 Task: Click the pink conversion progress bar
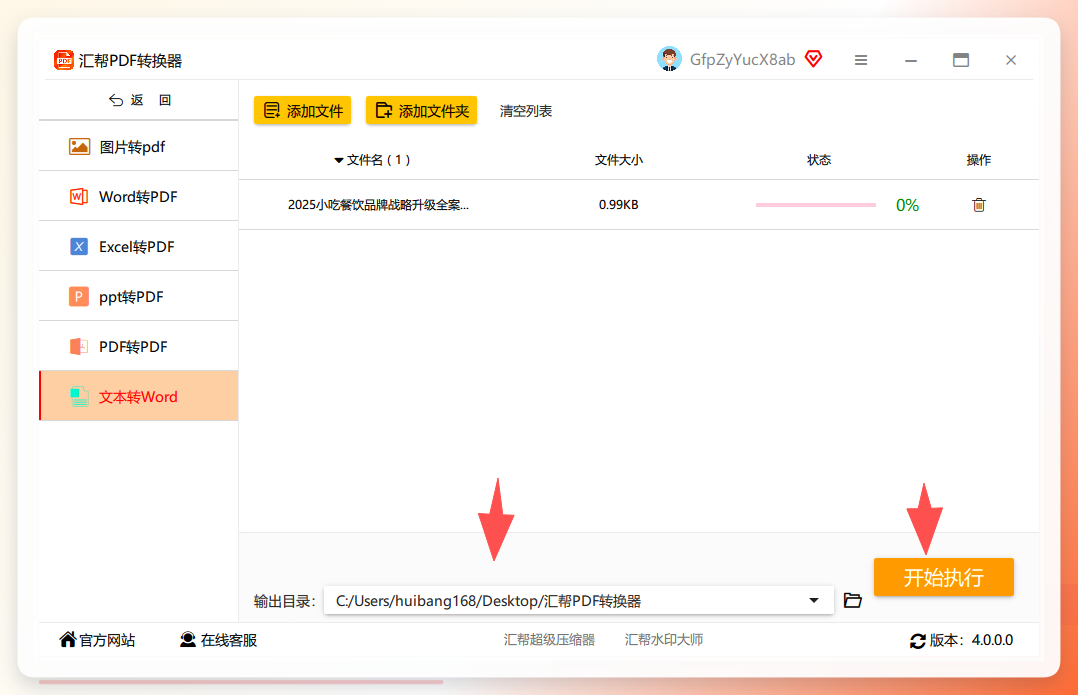click(x=815, y=205)
